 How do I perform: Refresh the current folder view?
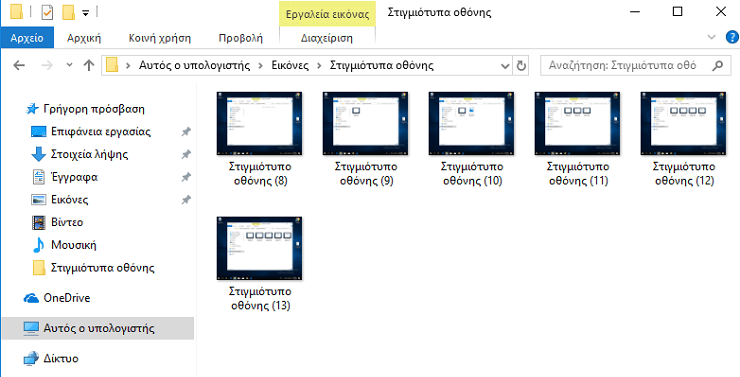point(521,66)
